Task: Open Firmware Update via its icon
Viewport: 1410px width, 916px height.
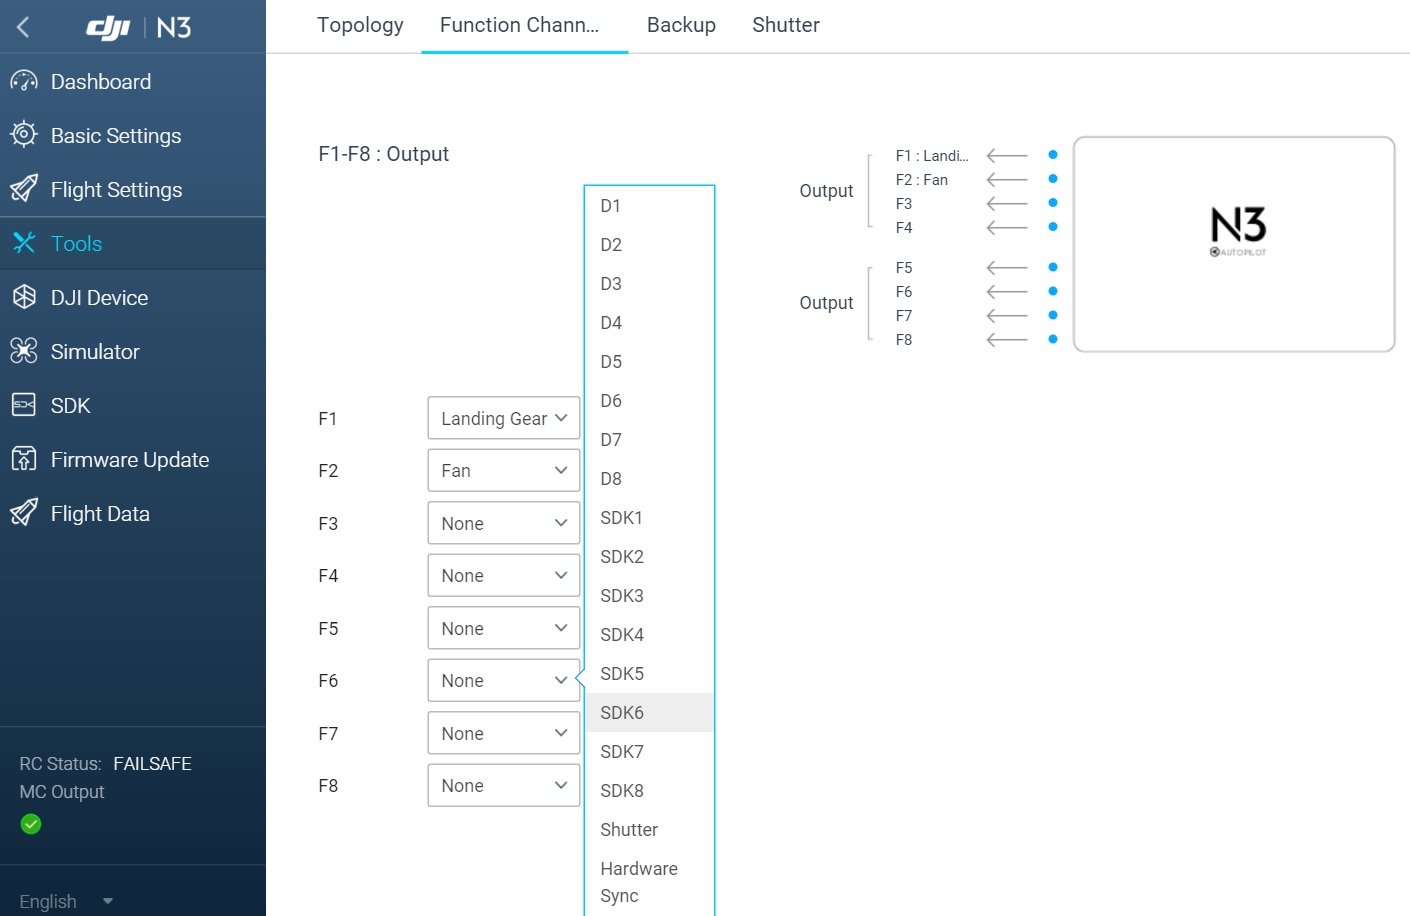Action: pos(24,459)
